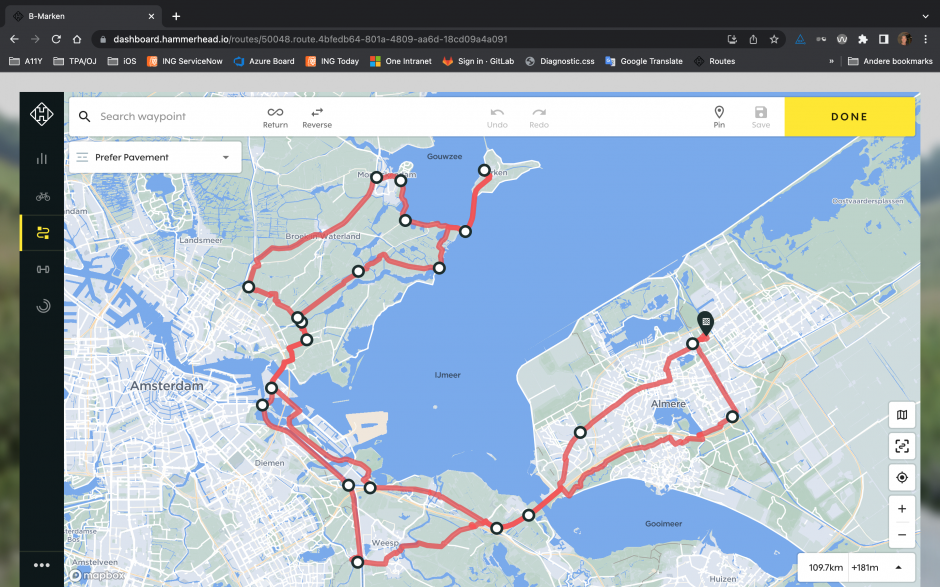The image size is (940, 587).
Task: Click the Hammerhead logo in sidebar
Action: pos(42,117)
